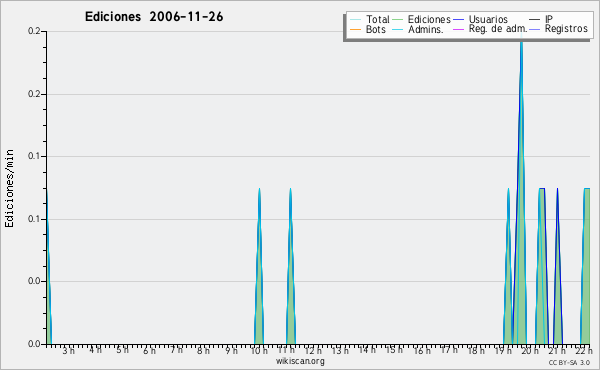Click the '6 h' x-axis label
Screen dimensions: 600x370
(x=149, y=350)
